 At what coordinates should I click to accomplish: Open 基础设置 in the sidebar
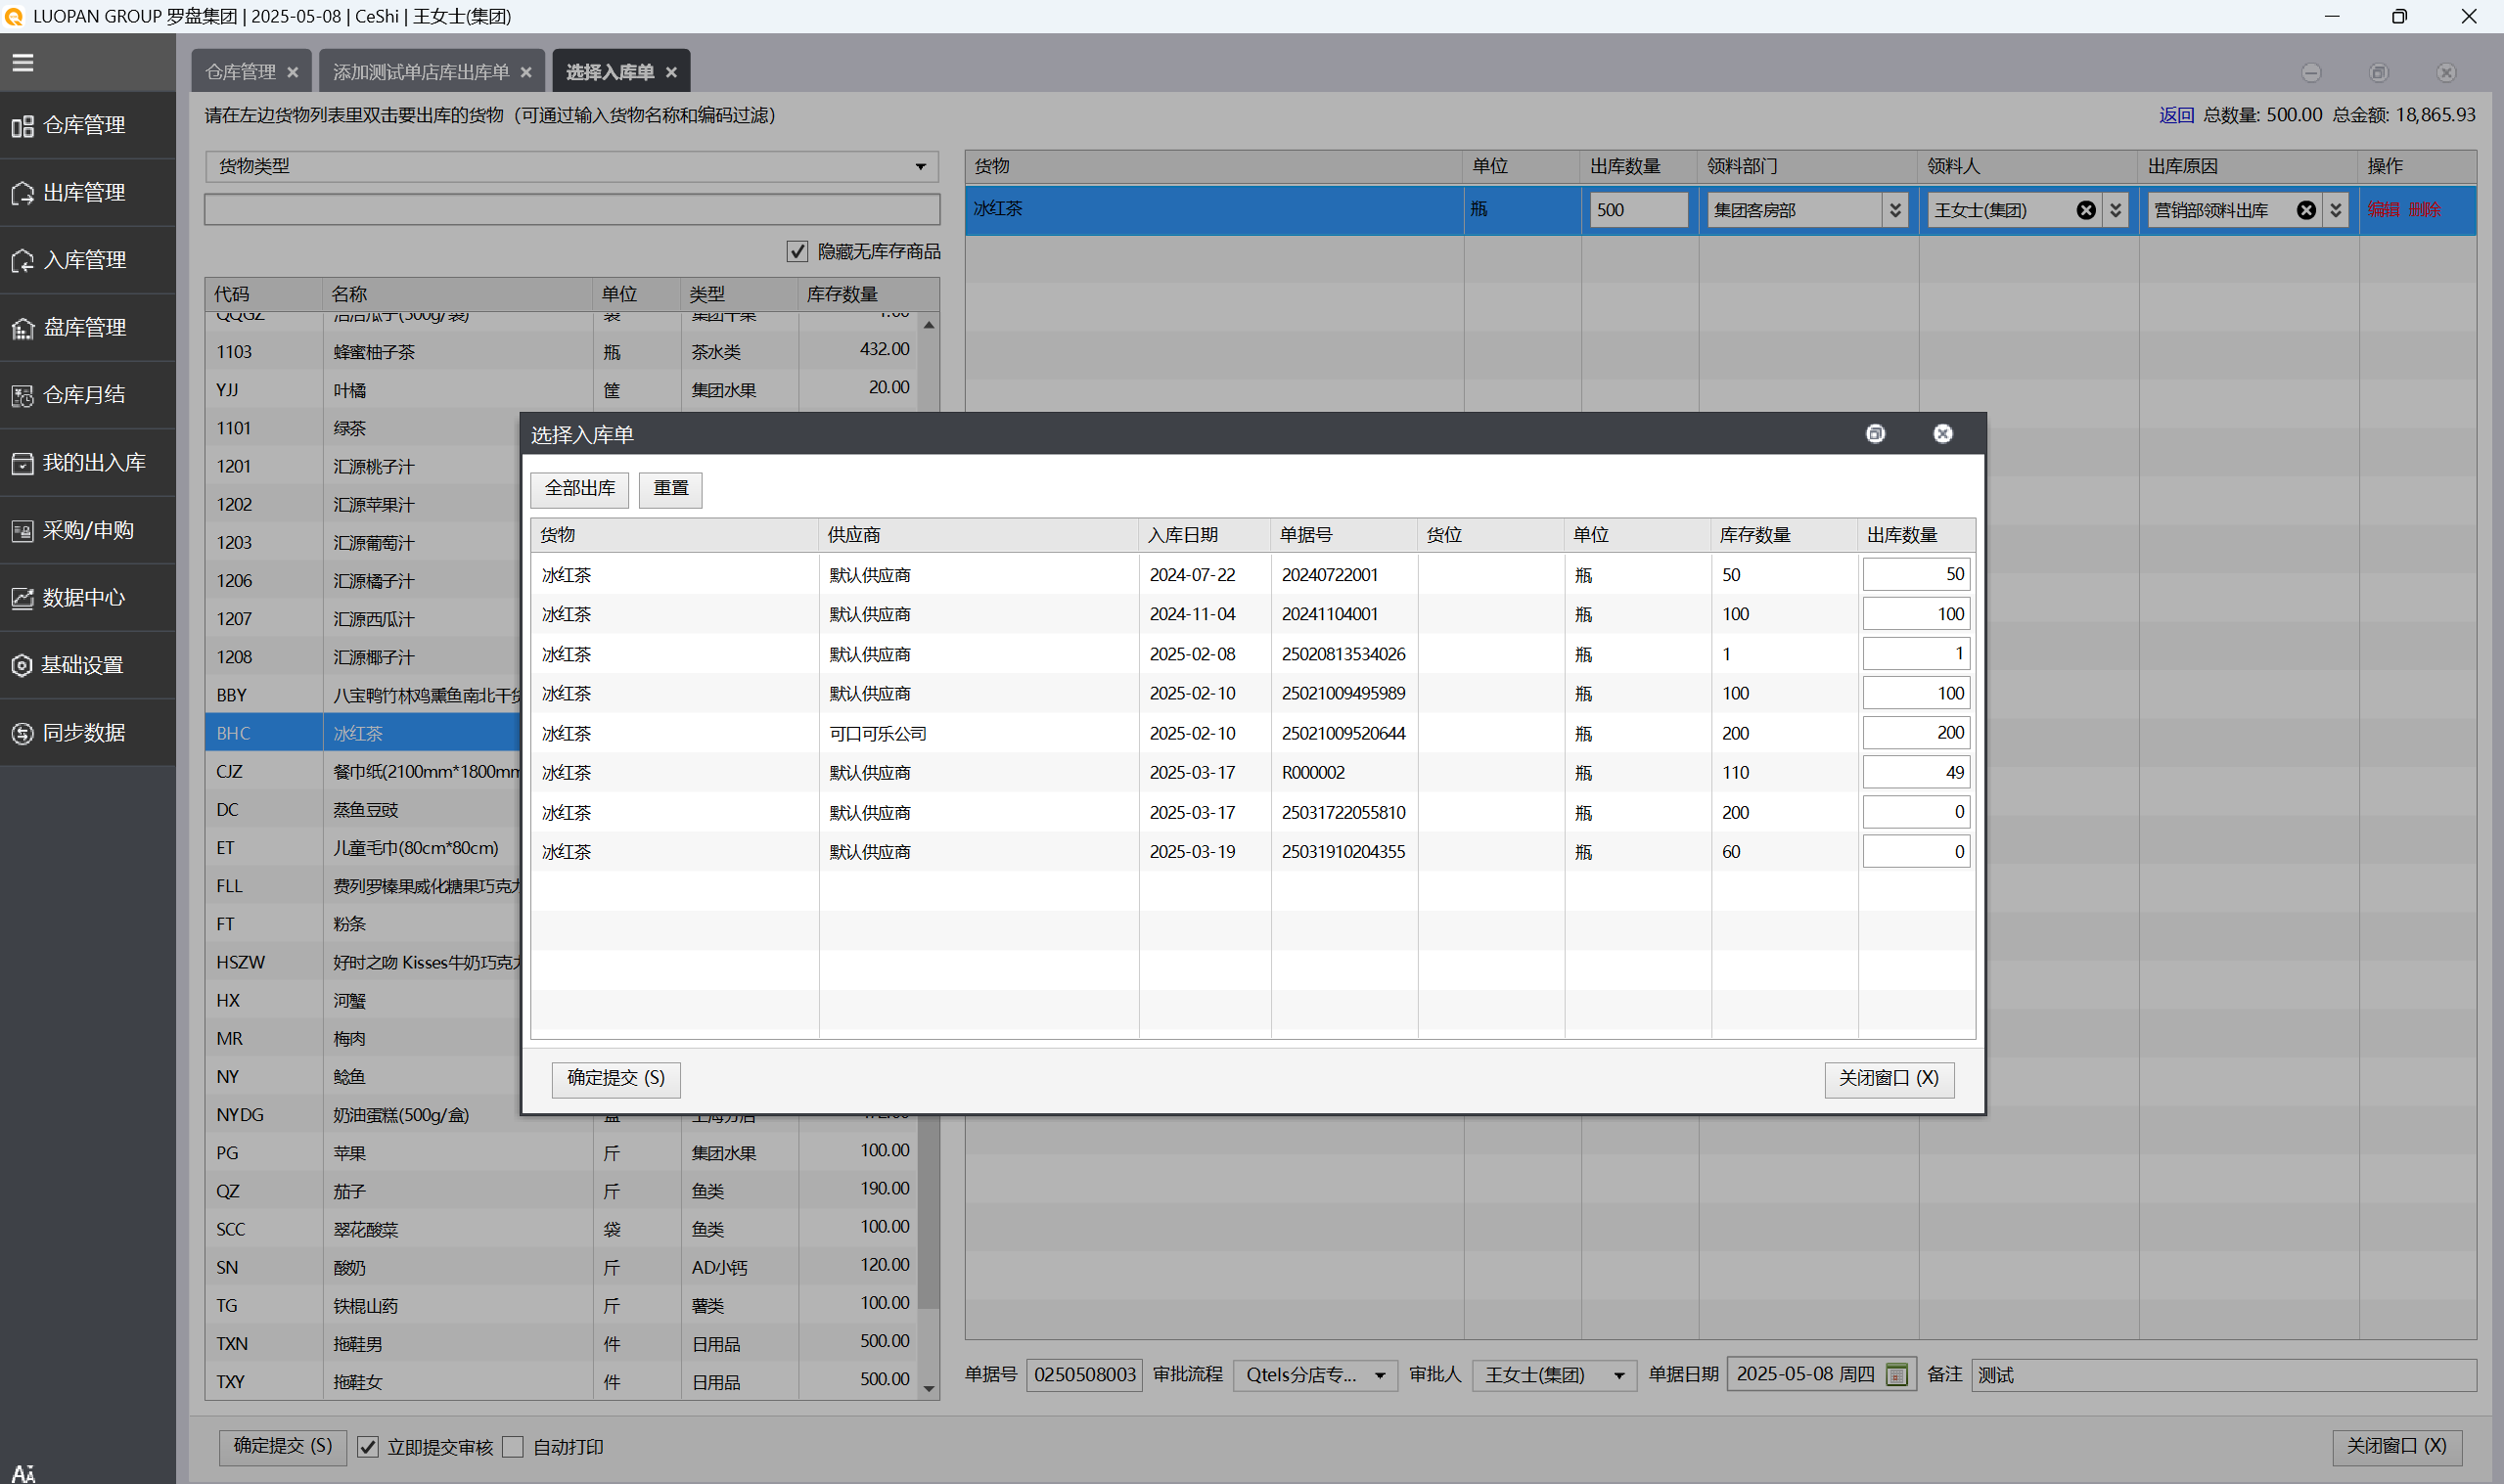click(x=88, y=665)
